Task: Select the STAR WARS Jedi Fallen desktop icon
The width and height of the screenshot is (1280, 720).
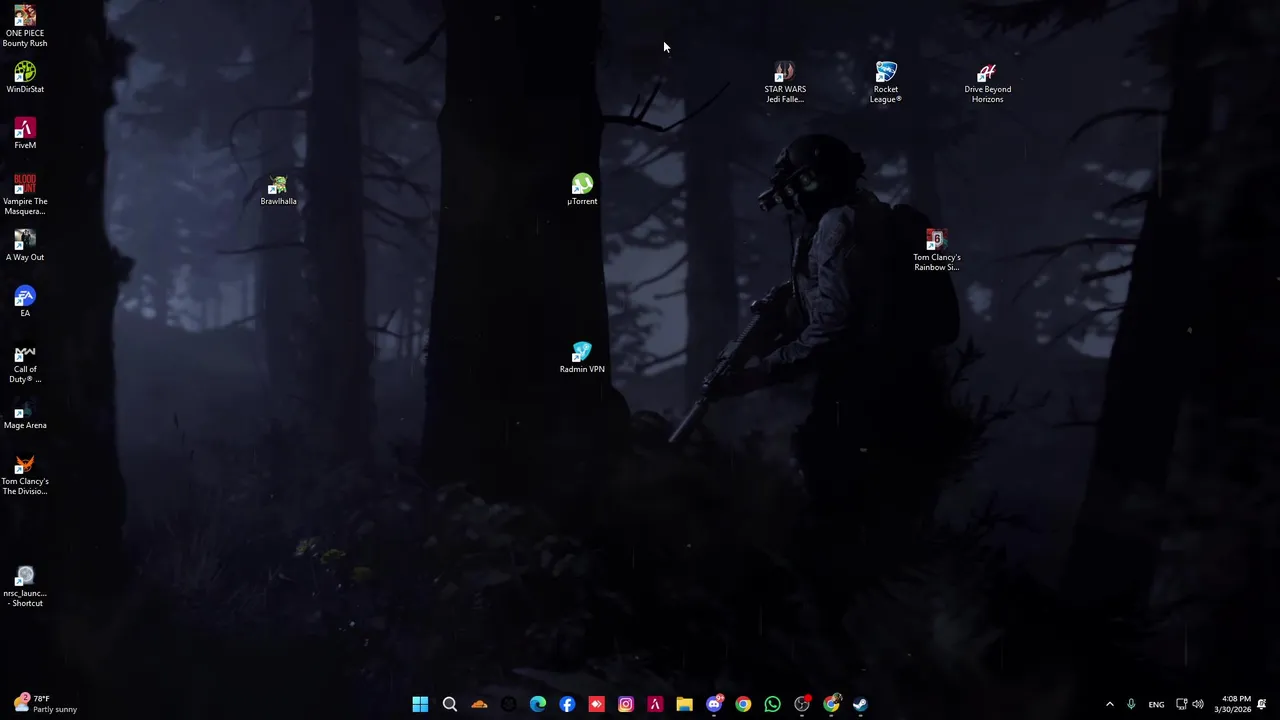Action: point(785,82)
